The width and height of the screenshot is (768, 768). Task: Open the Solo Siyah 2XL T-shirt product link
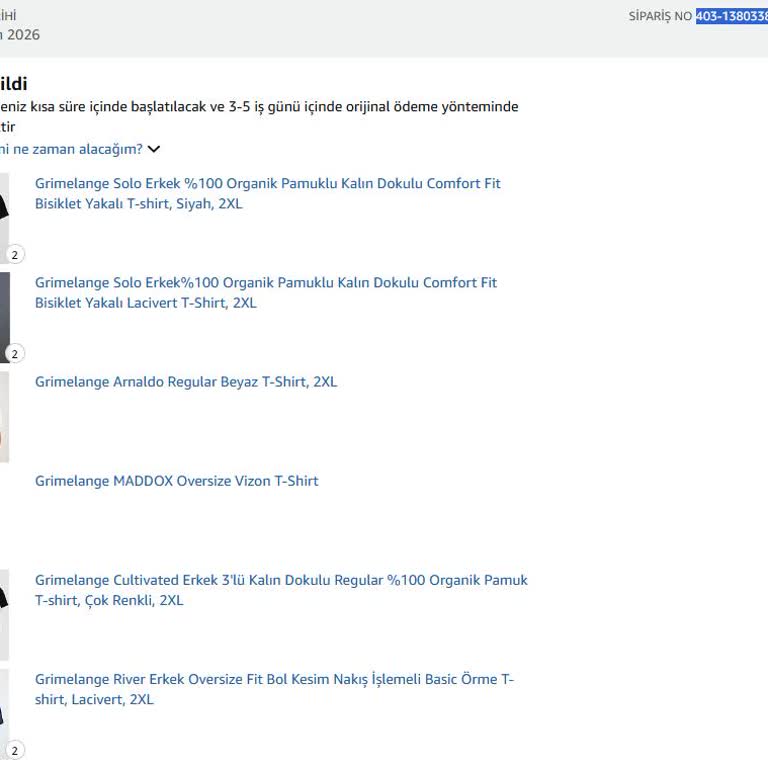point(267,193)
